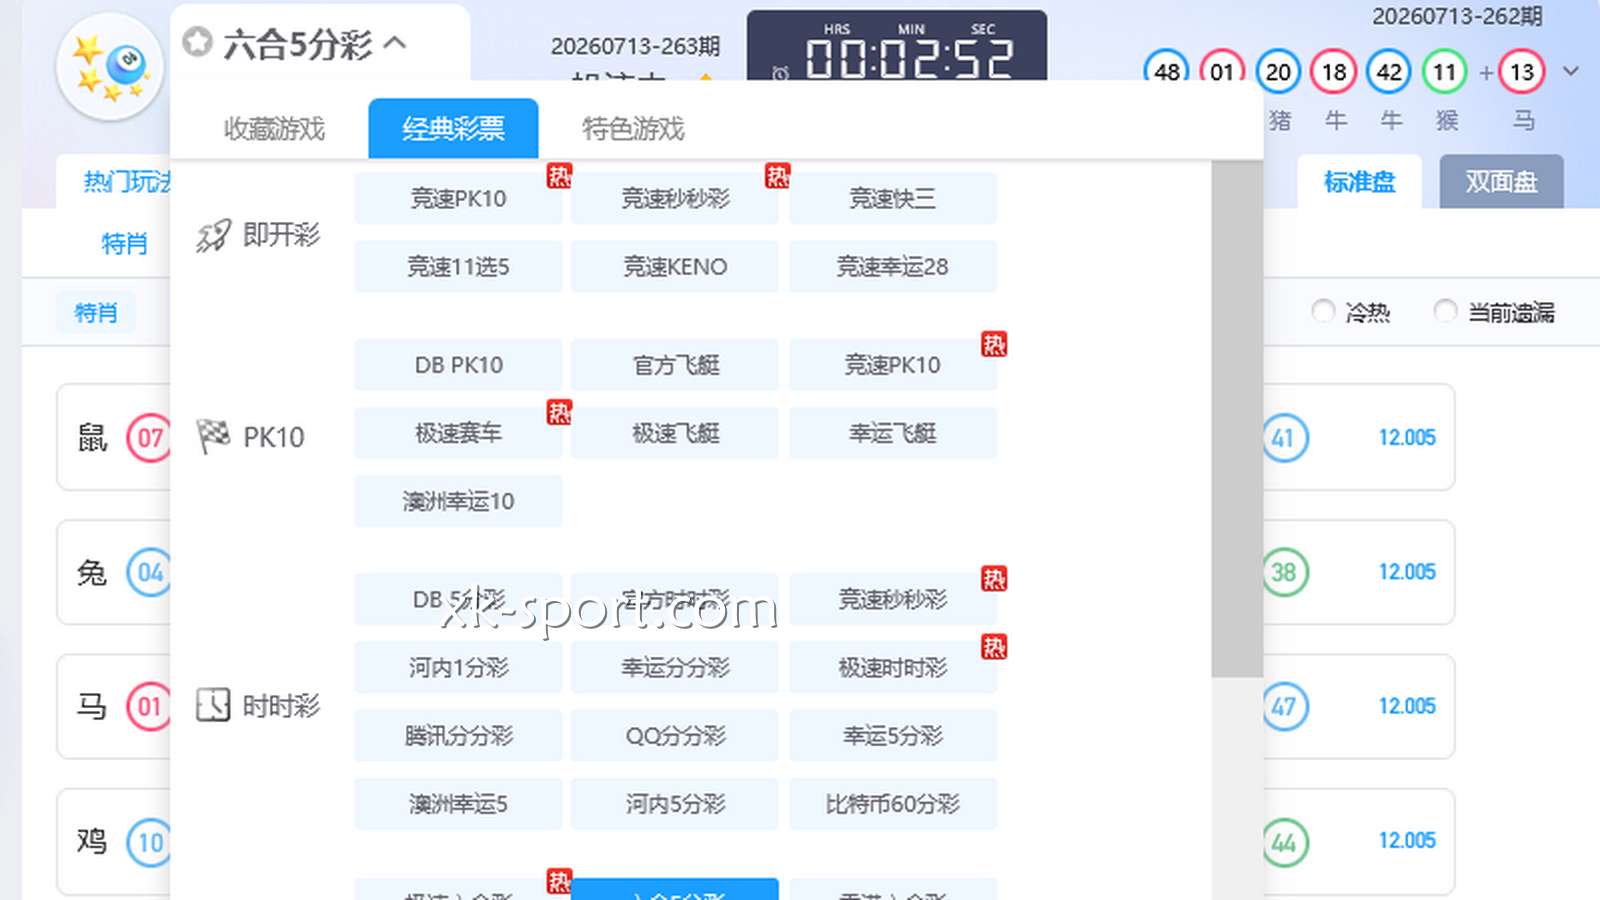The width and height of the screenshot is (1600, 900).
Task: Open 腾讯分分彩 game
Action: pos(458,735)
